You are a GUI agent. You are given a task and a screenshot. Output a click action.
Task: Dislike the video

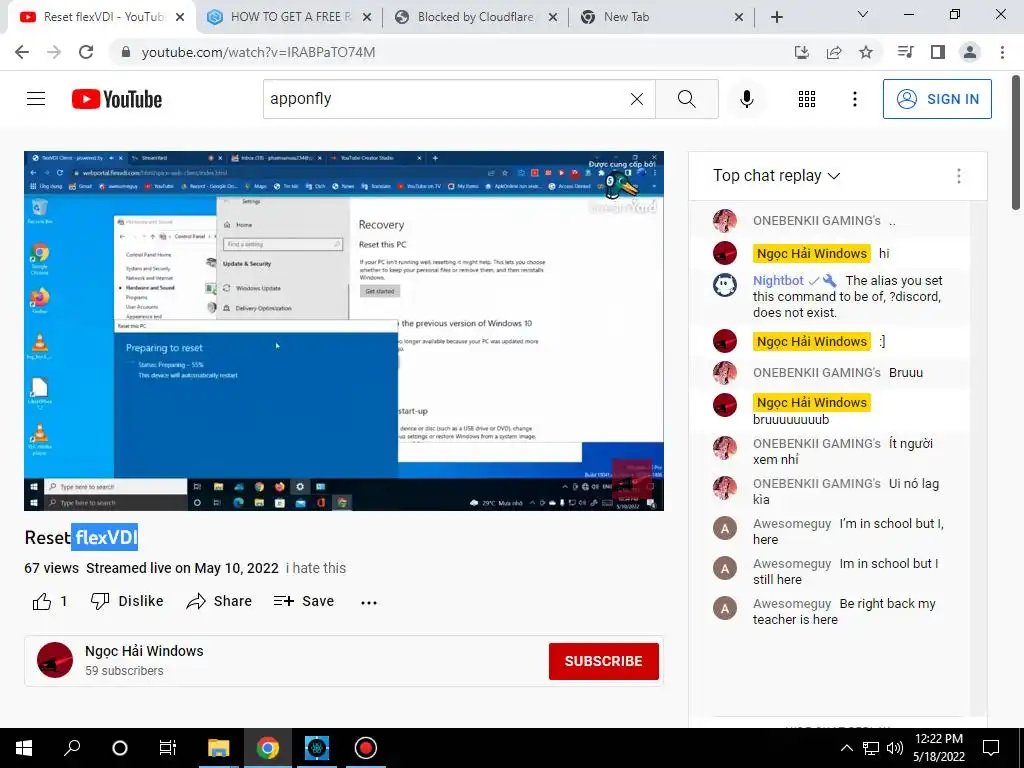(x=127, y=601)
